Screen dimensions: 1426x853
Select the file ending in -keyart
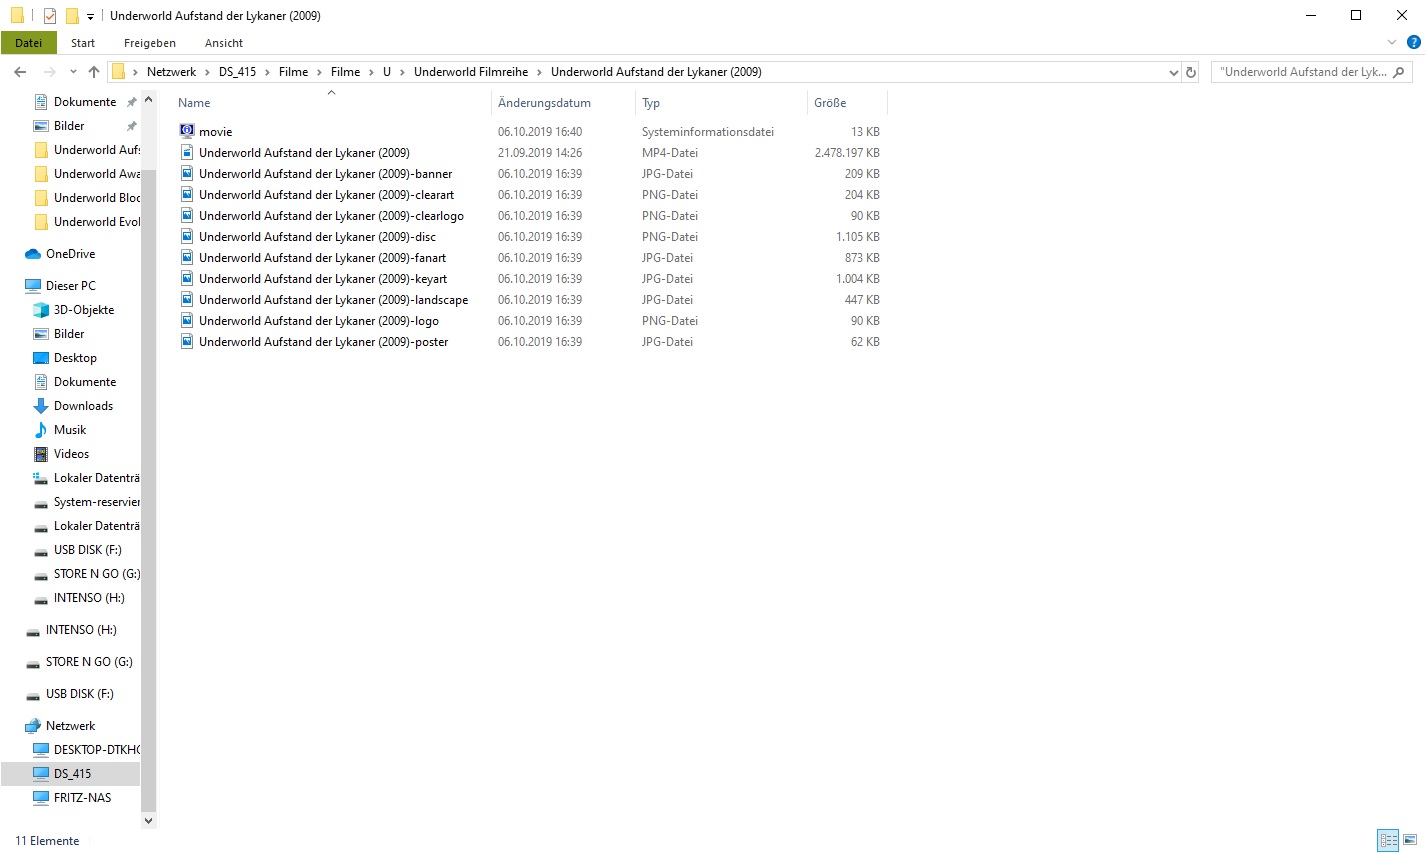[x=323, y=279]
